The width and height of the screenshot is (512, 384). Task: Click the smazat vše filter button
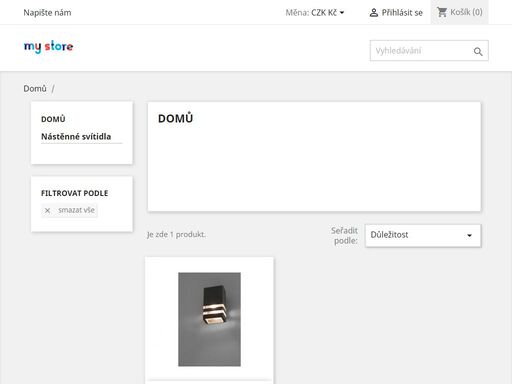[x=69, y=210]
